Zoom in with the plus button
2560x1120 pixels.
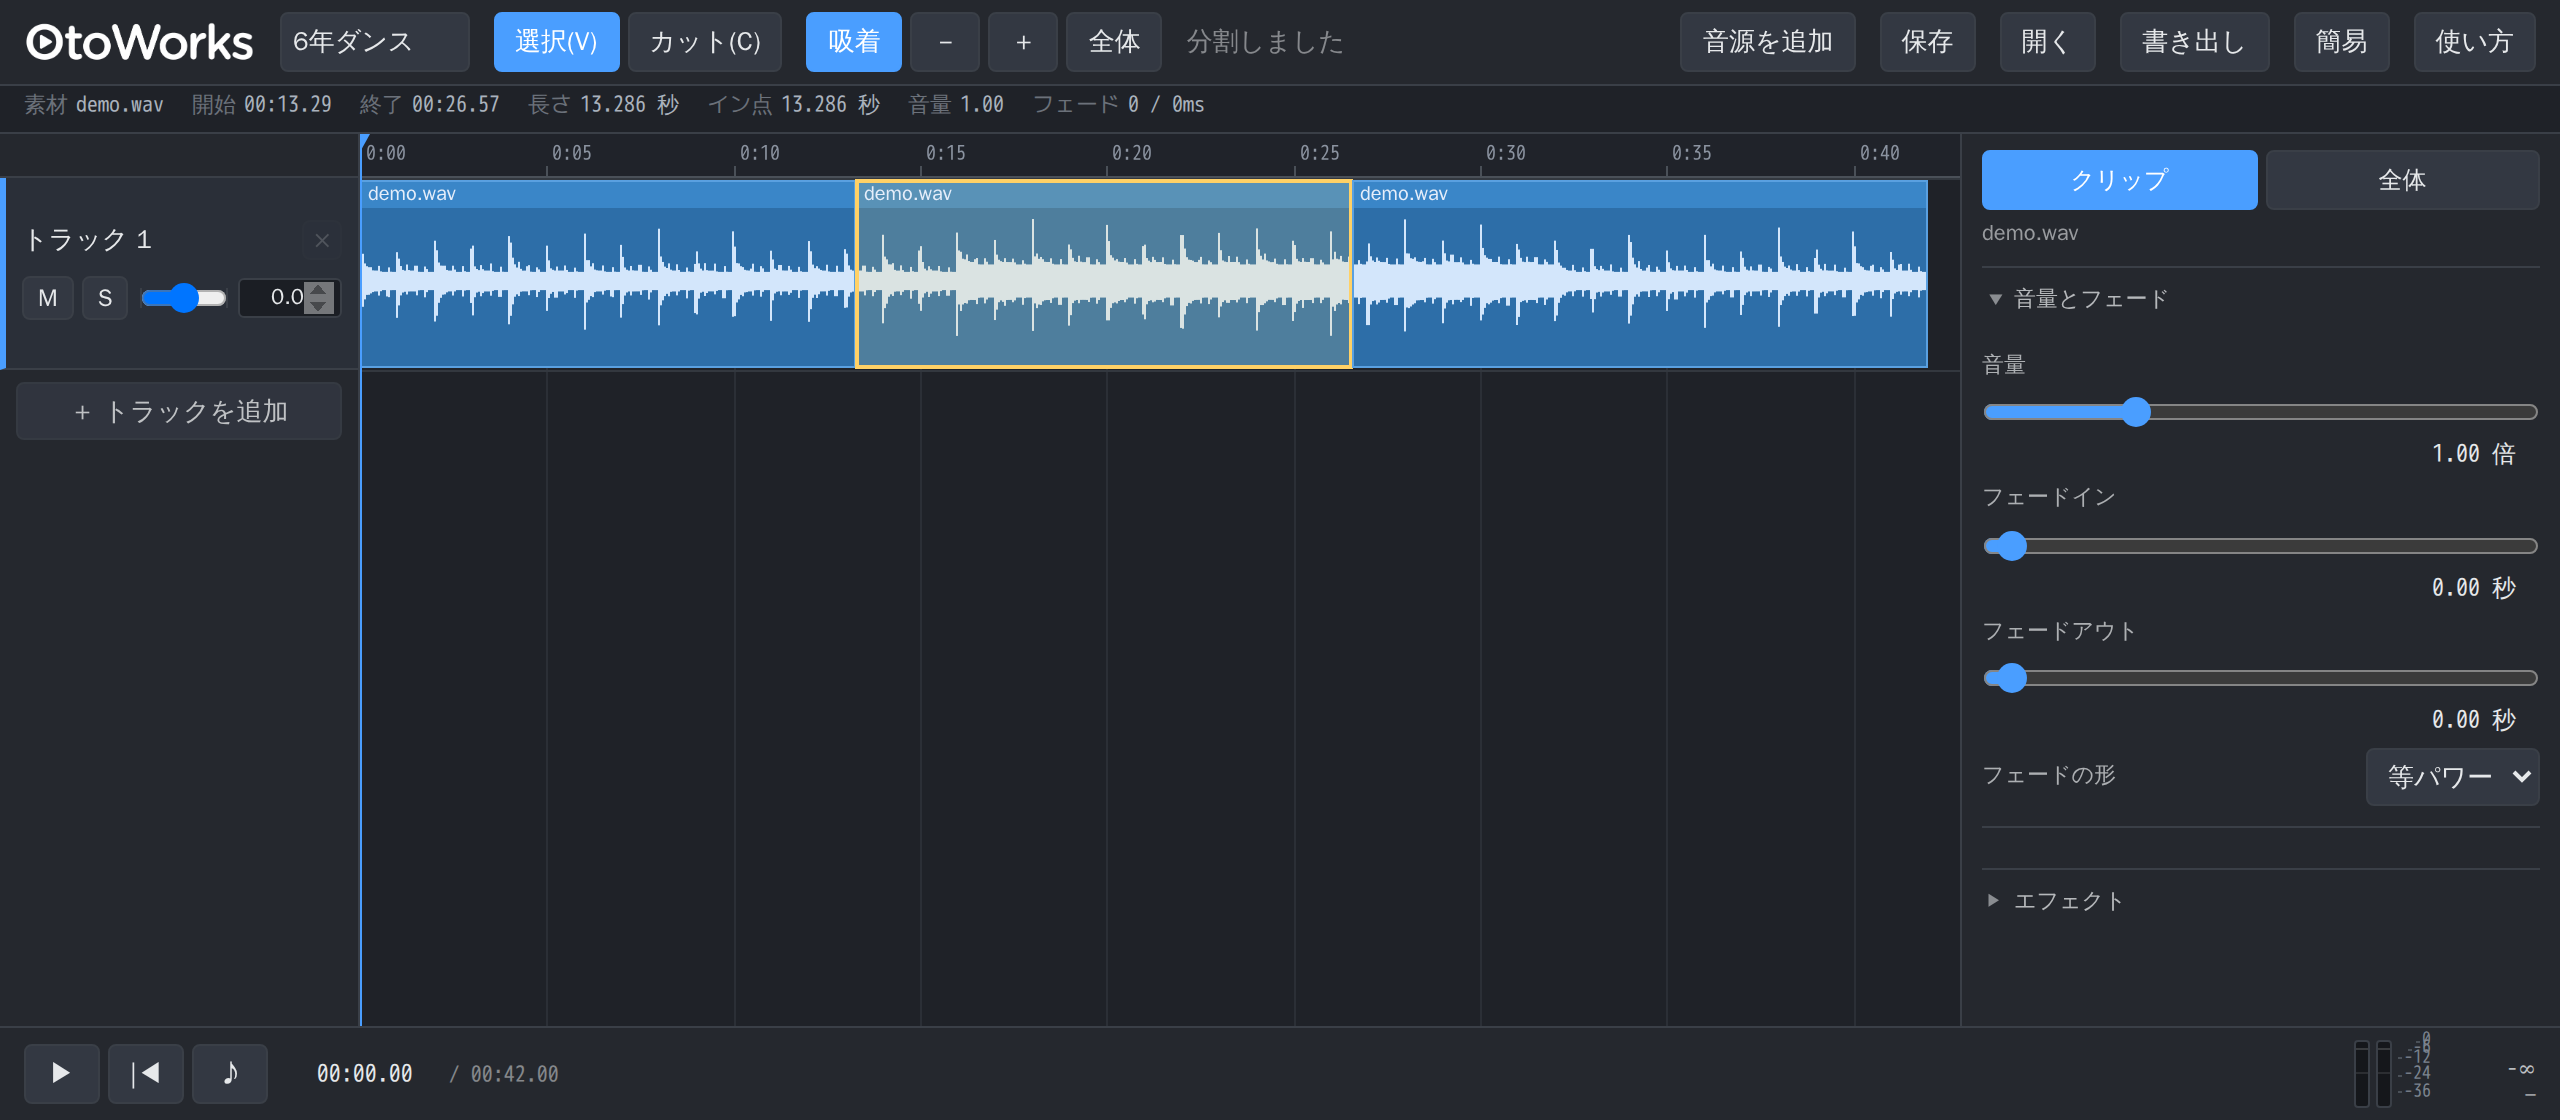coord(1023,42)
